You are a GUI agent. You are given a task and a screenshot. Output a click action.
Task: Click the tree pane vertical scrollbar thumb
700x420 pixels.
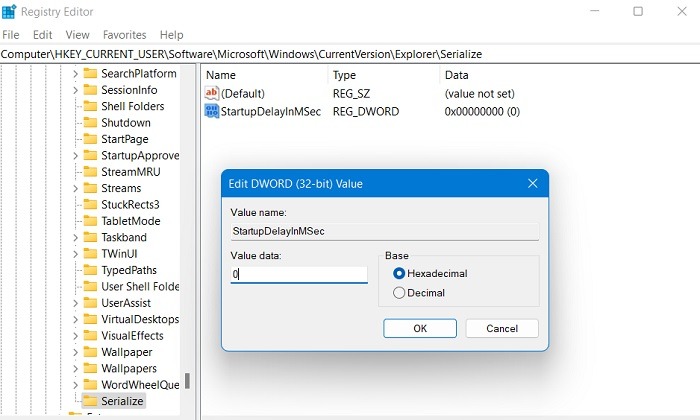pyautogui.click(x=188, y=381)
